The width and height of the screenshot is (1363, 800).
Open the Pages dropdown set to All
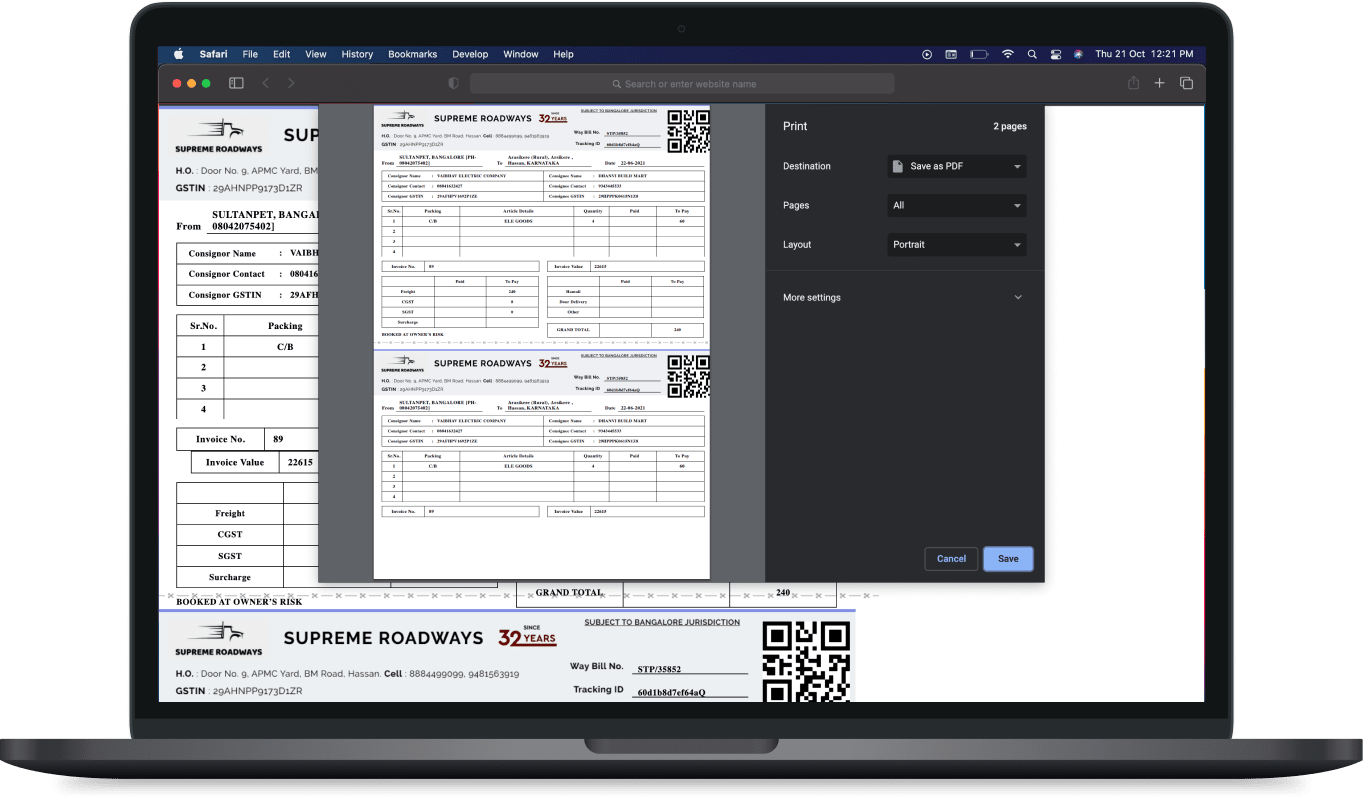coord(957,205)
